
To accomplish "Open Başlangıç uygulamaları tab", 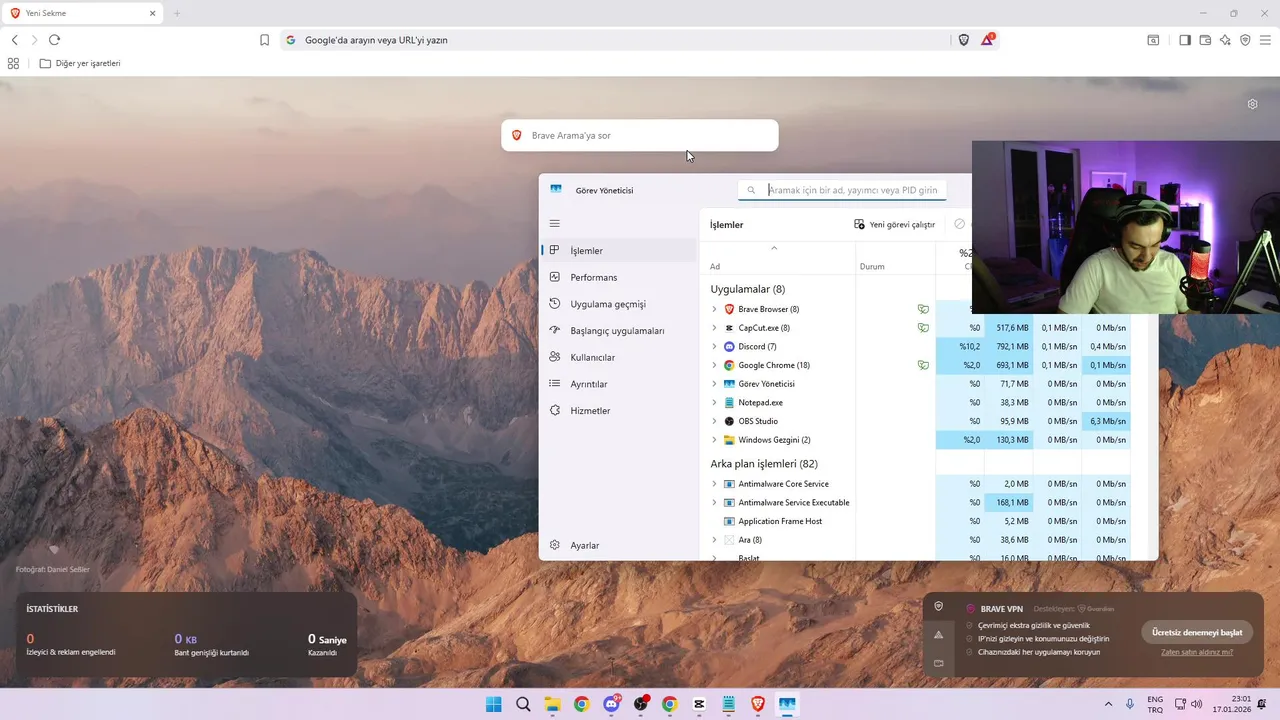I will (618, 330).
